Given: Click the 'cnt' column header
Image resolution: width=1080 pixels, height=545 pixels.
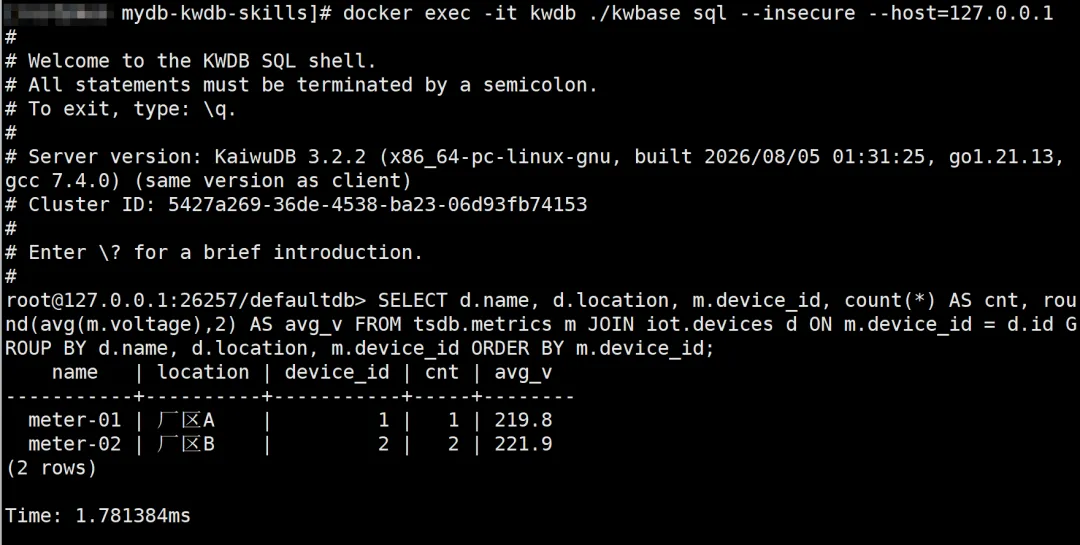Looking at the screenshot, I should pos(442,373).
